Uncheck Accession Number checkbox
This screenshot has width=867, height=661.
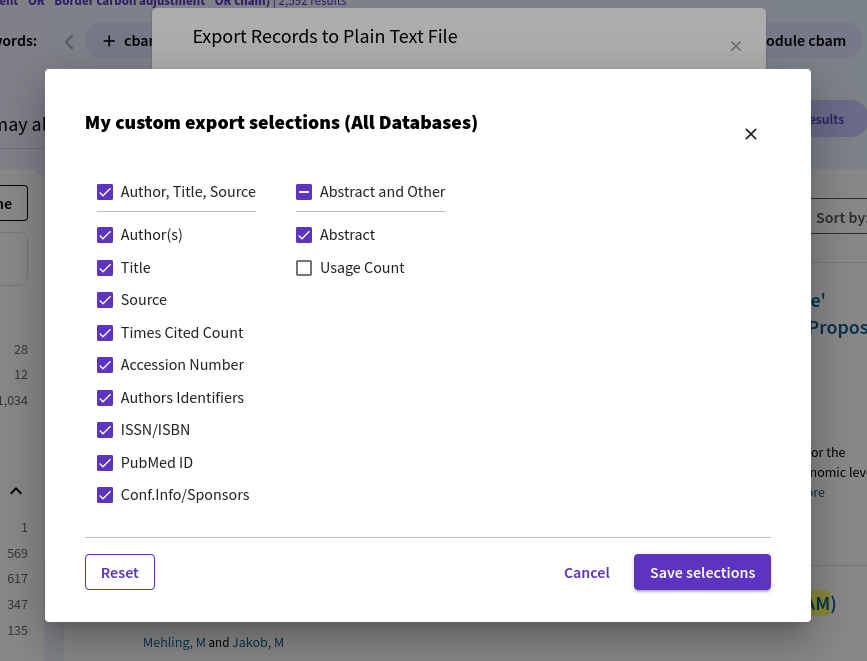(x=105, y=365)
